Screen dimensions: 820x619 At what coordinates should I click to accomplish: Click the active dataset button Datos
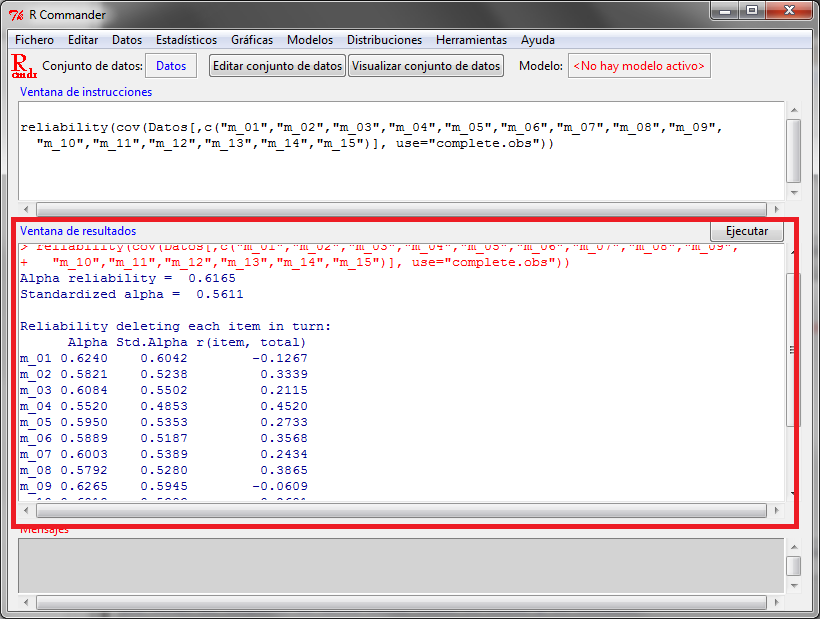[171, 66]
